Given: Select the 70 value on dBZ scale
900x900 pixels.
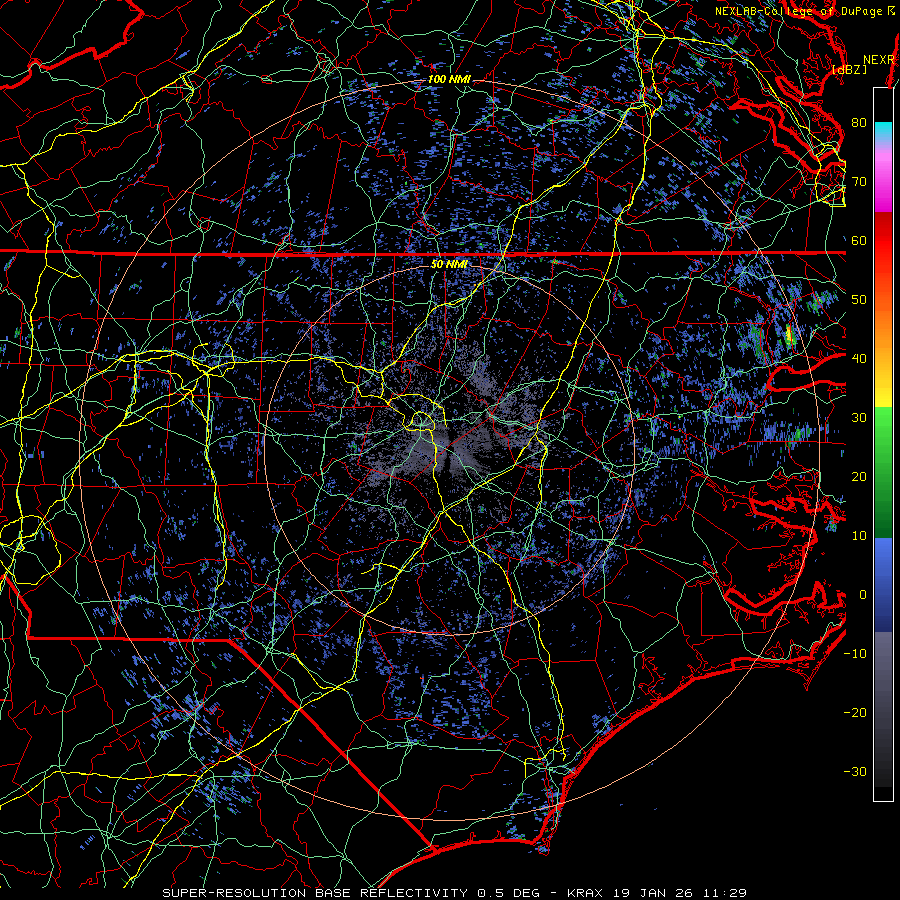Looking at the screenshot, I should point(859,182).
